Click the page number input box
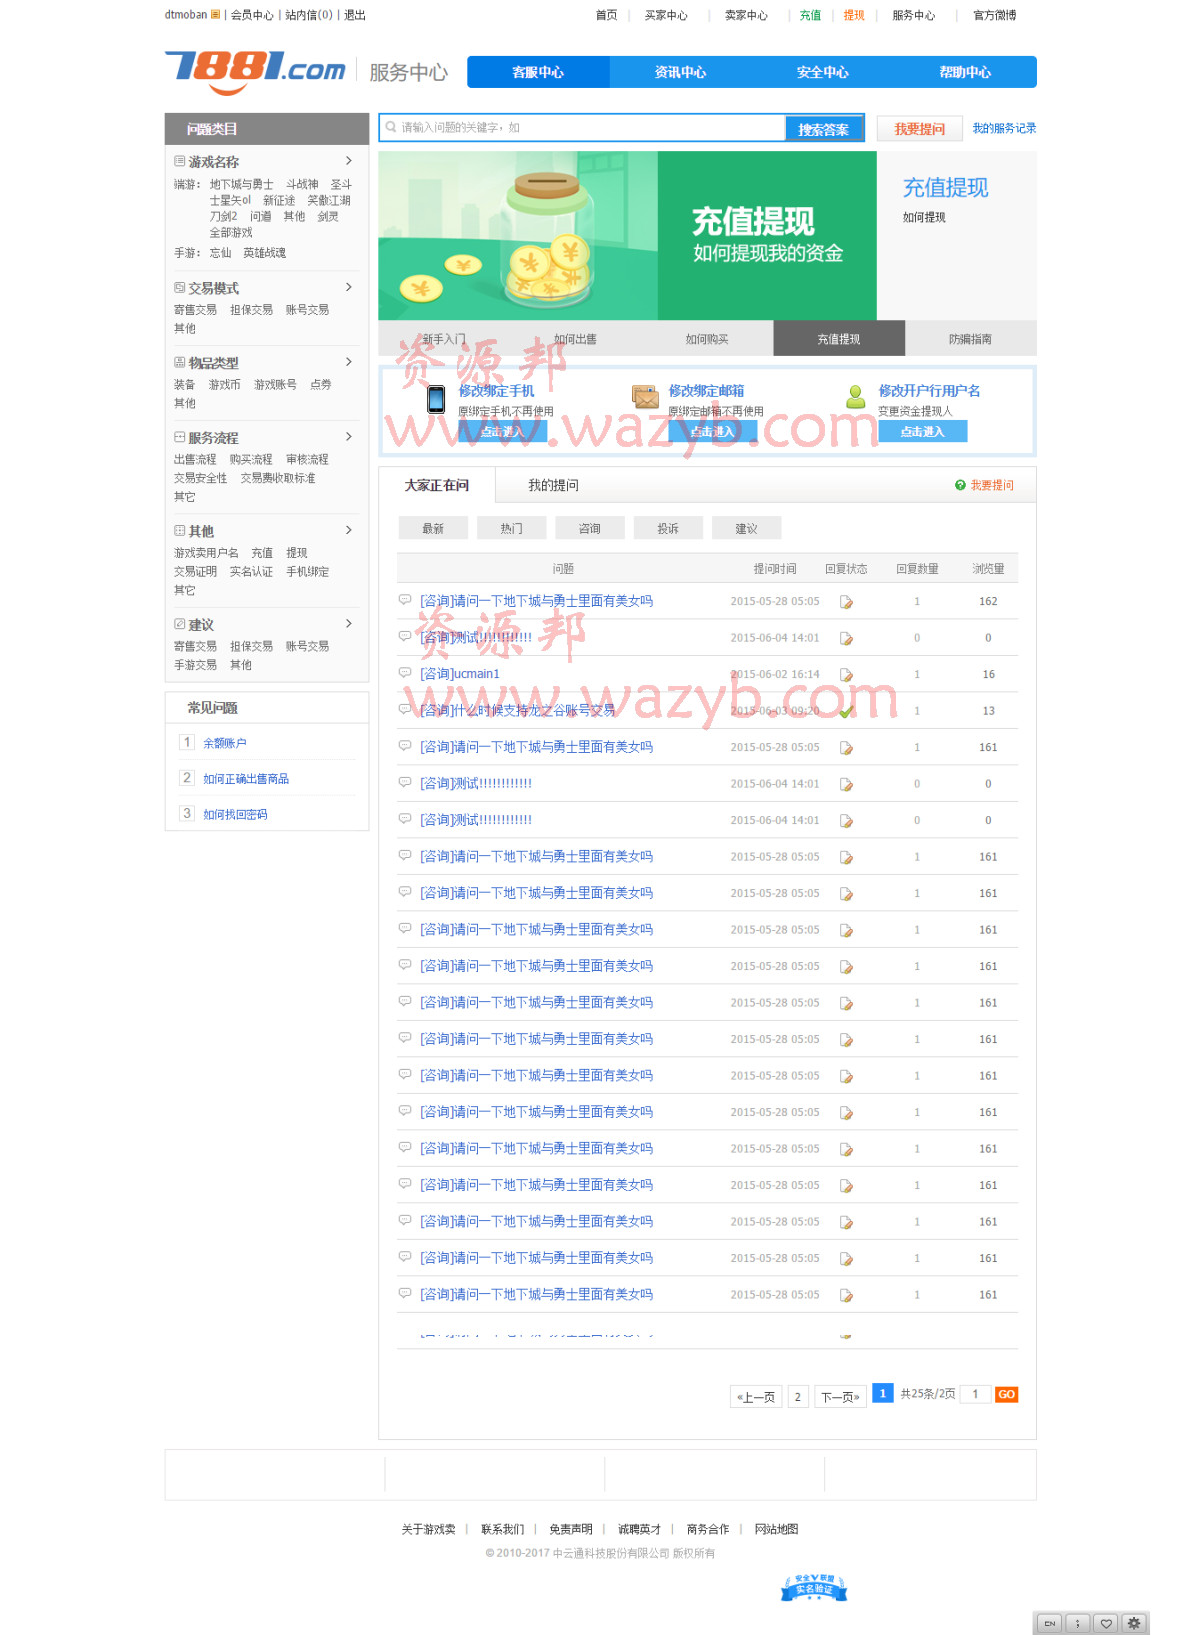The image size is (1200, 1635). point(975,1394)
